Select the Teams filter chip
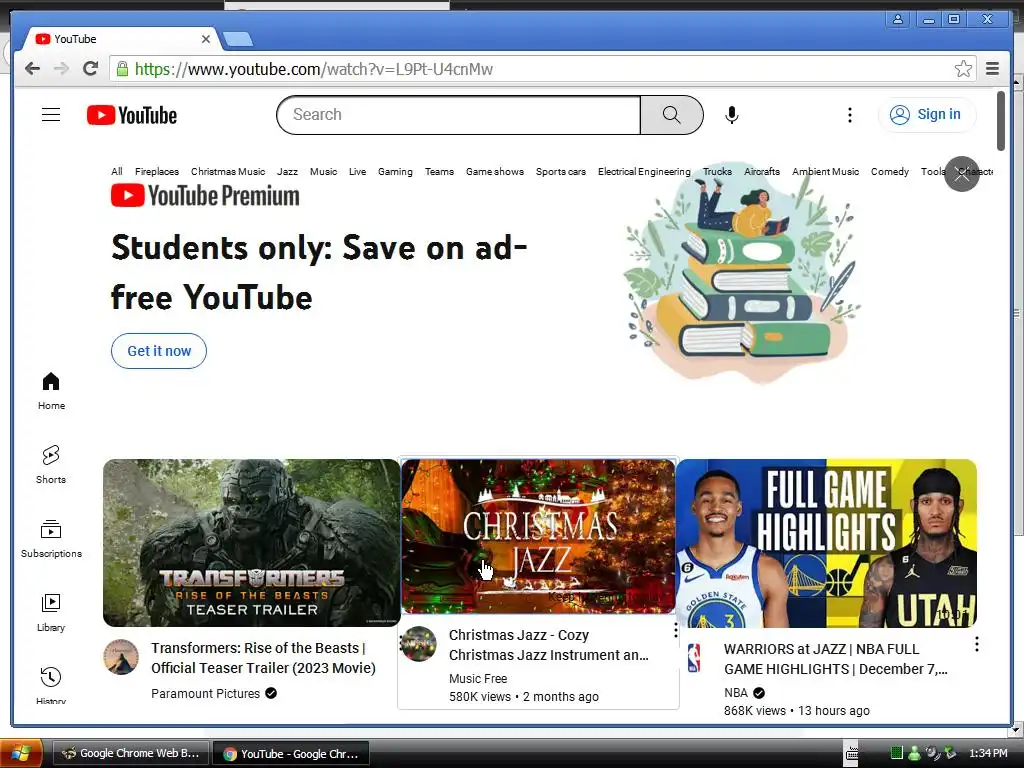This screenshot has height=768, width=1024. pos(439,172)
